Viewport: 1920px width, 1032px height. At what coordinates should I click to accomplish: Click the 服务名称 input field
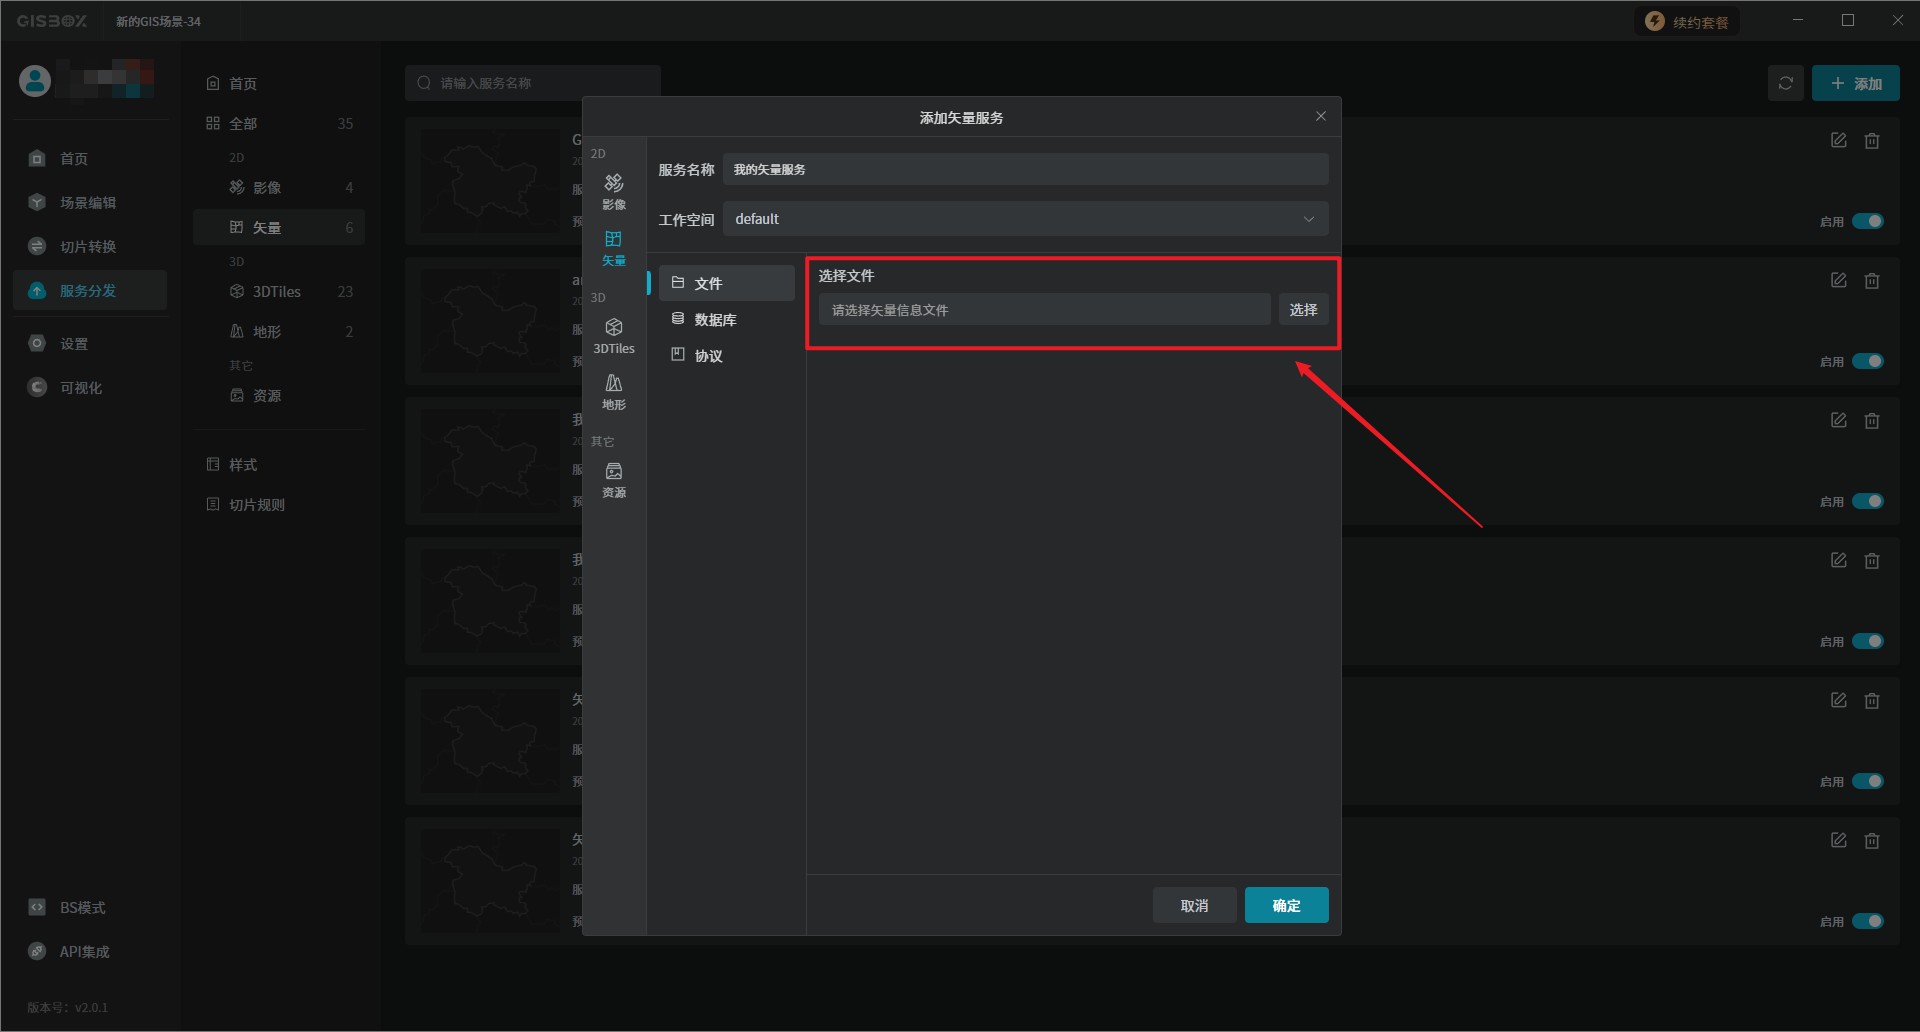point(1025,170)
